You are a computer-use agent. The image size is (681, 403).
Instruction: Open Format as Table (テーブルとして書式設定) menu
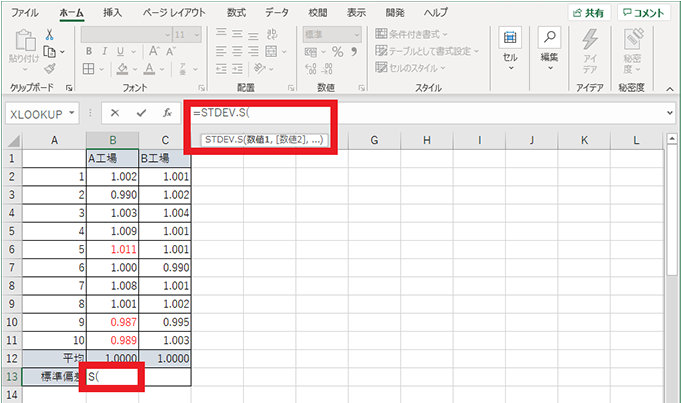click(x=427, y=51)
